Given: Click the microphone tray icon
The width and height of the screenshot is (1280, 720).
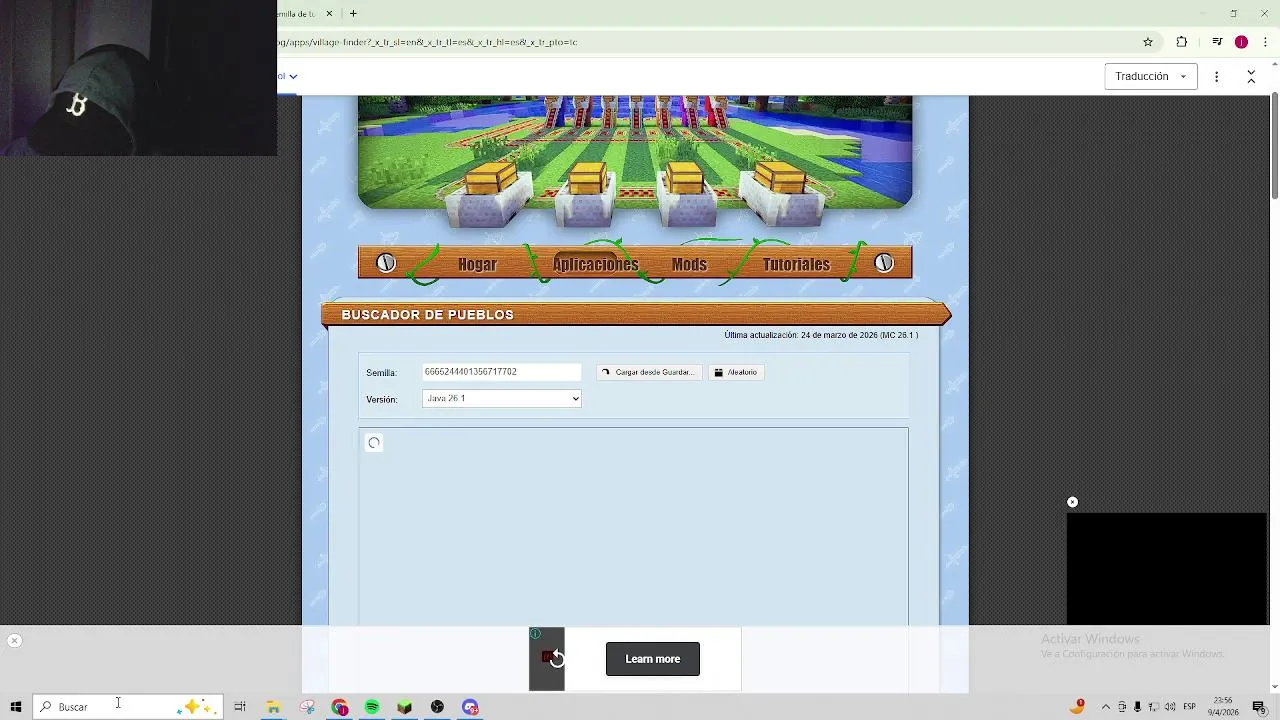Looking at the screenshot, I should tap(1137, 707).
